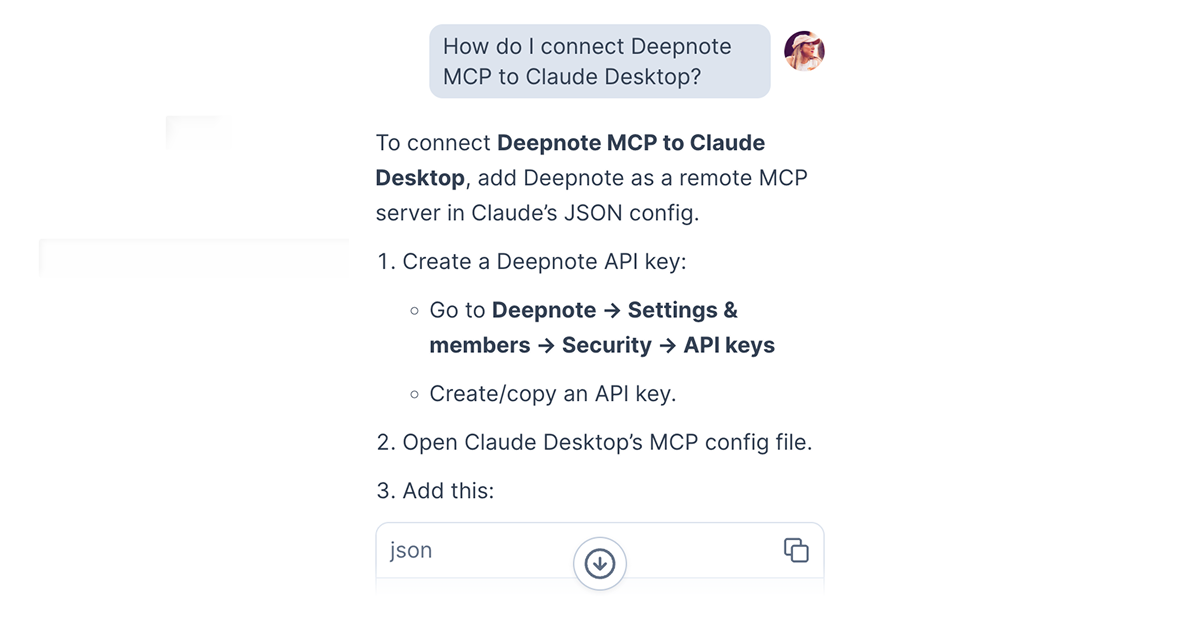Click the bold "API keys" text
The width and height of the screenshot is (1200, 627).
pos(729,345)
